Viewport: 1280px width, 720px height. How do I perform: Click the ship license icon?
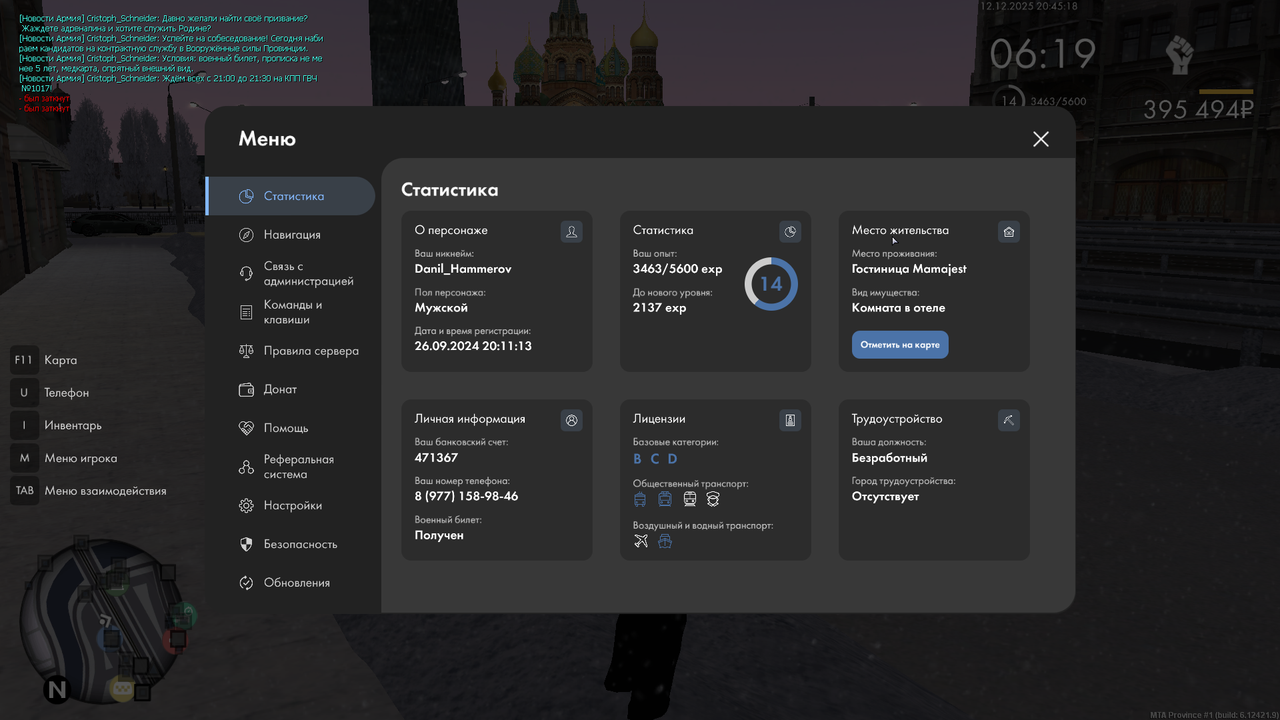[x=665, y=541]
